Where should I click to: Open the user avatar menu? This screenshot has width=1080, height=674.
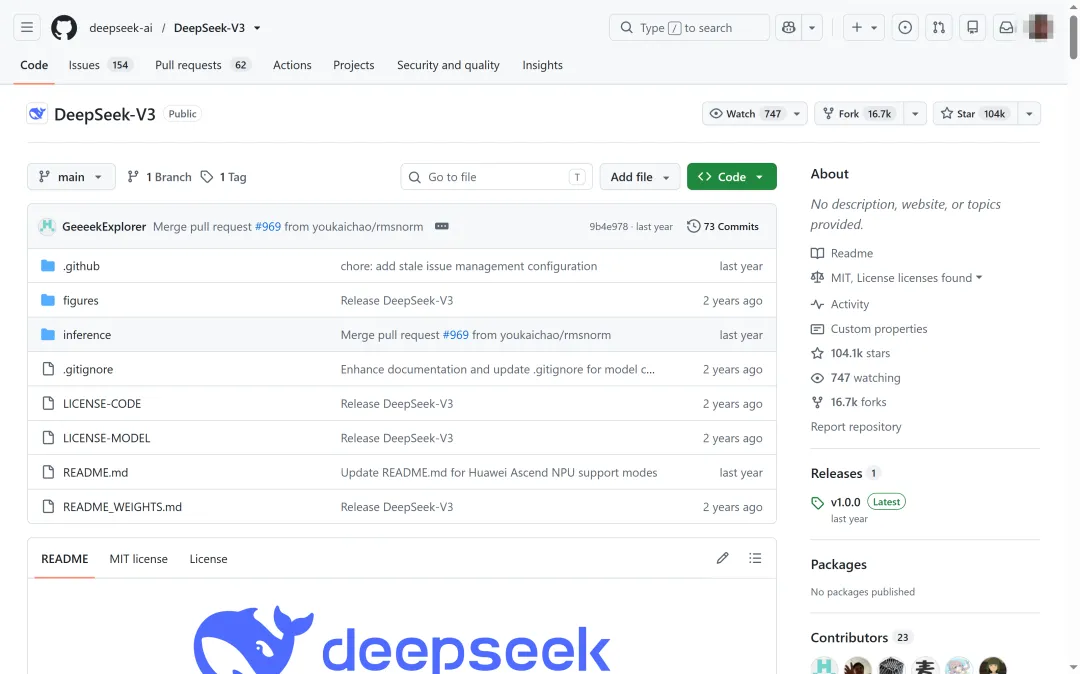click(x=1039, y=28)
